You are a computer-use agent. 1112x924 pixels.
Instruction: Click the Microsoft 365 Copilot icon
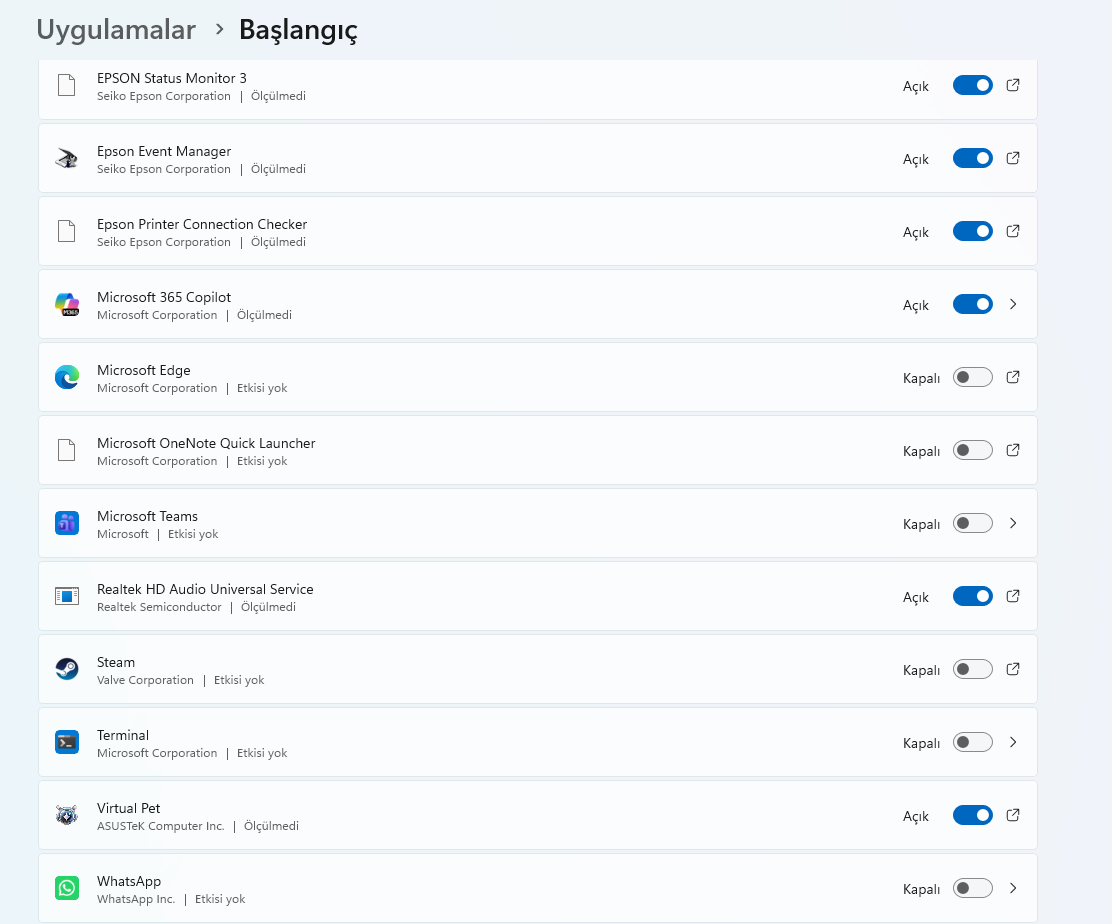(x=67, y=304)
